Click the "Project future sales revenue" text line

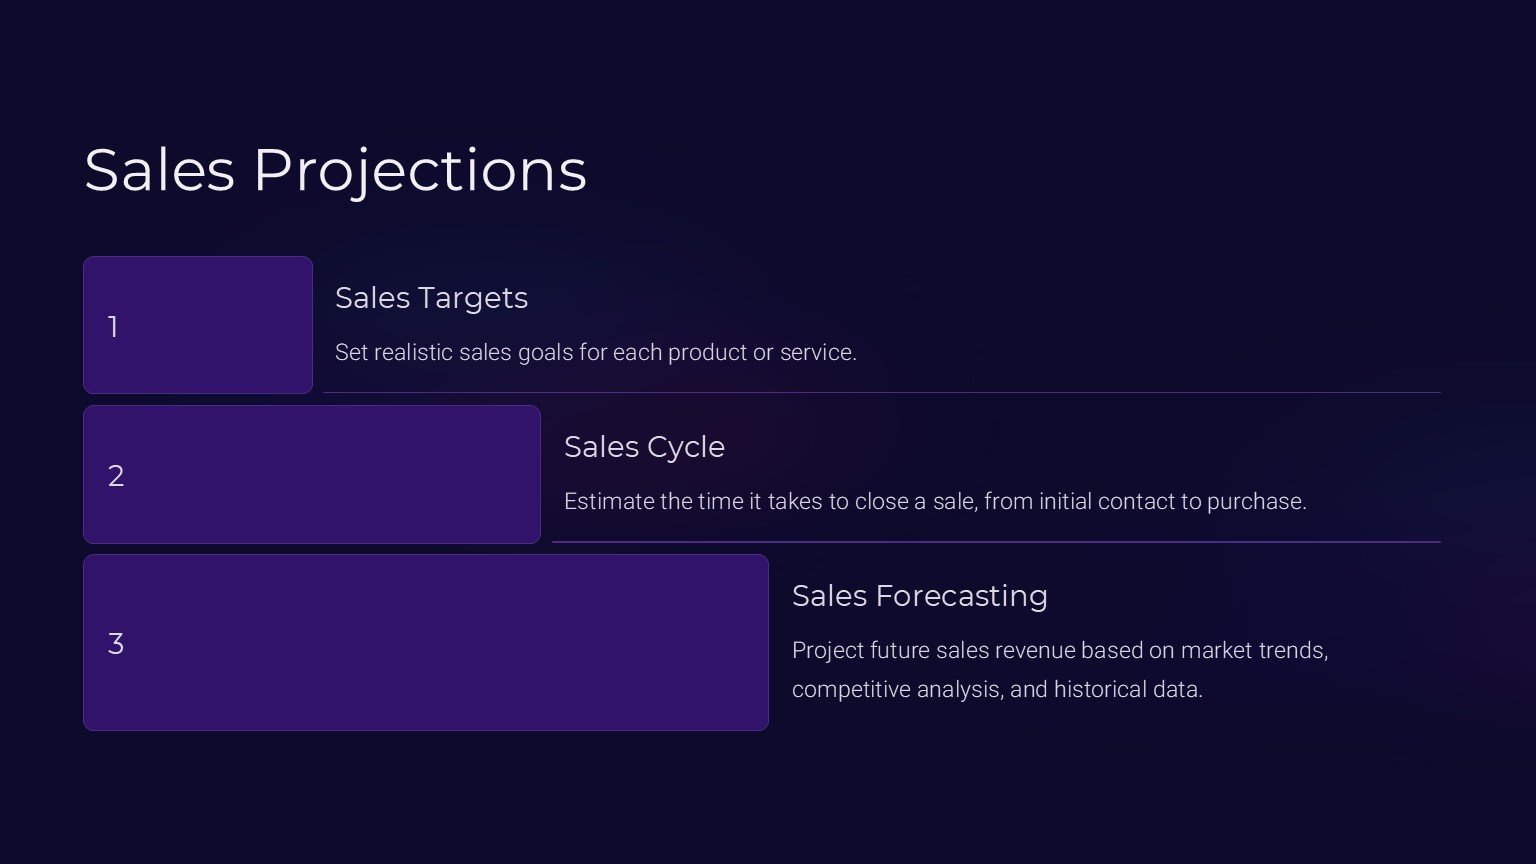pyautogui.click(x=1059, y=651)
